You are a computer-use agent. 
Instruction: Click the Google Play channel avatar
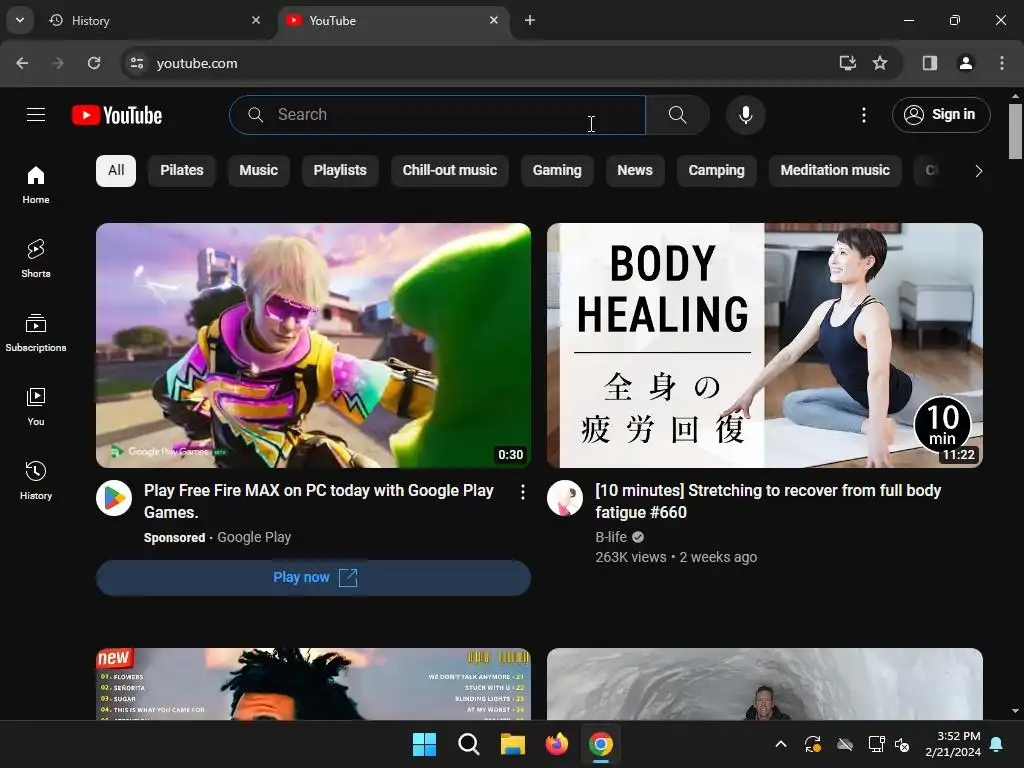click(x=114, y=498)
